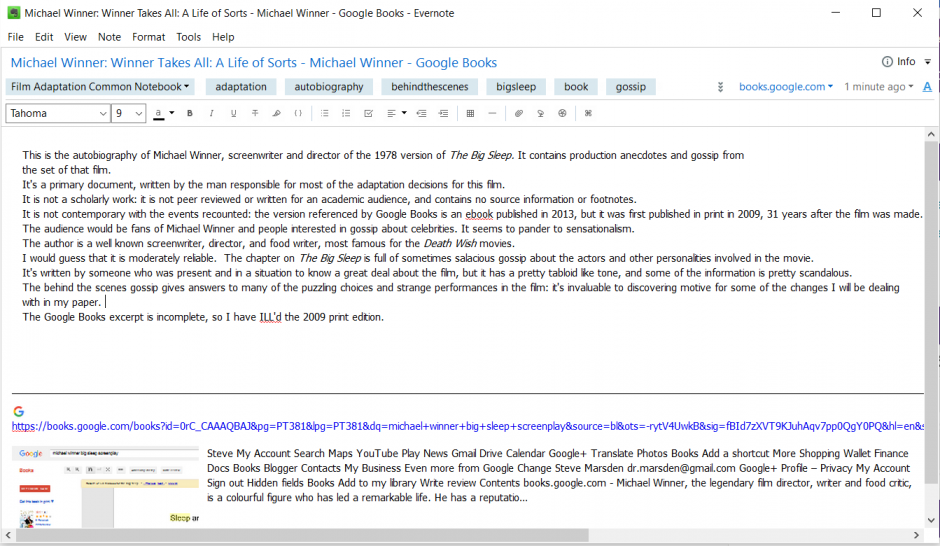940x546 pixels.
Task: Click the 'gossip' tag
Action: tap(631, 87)
